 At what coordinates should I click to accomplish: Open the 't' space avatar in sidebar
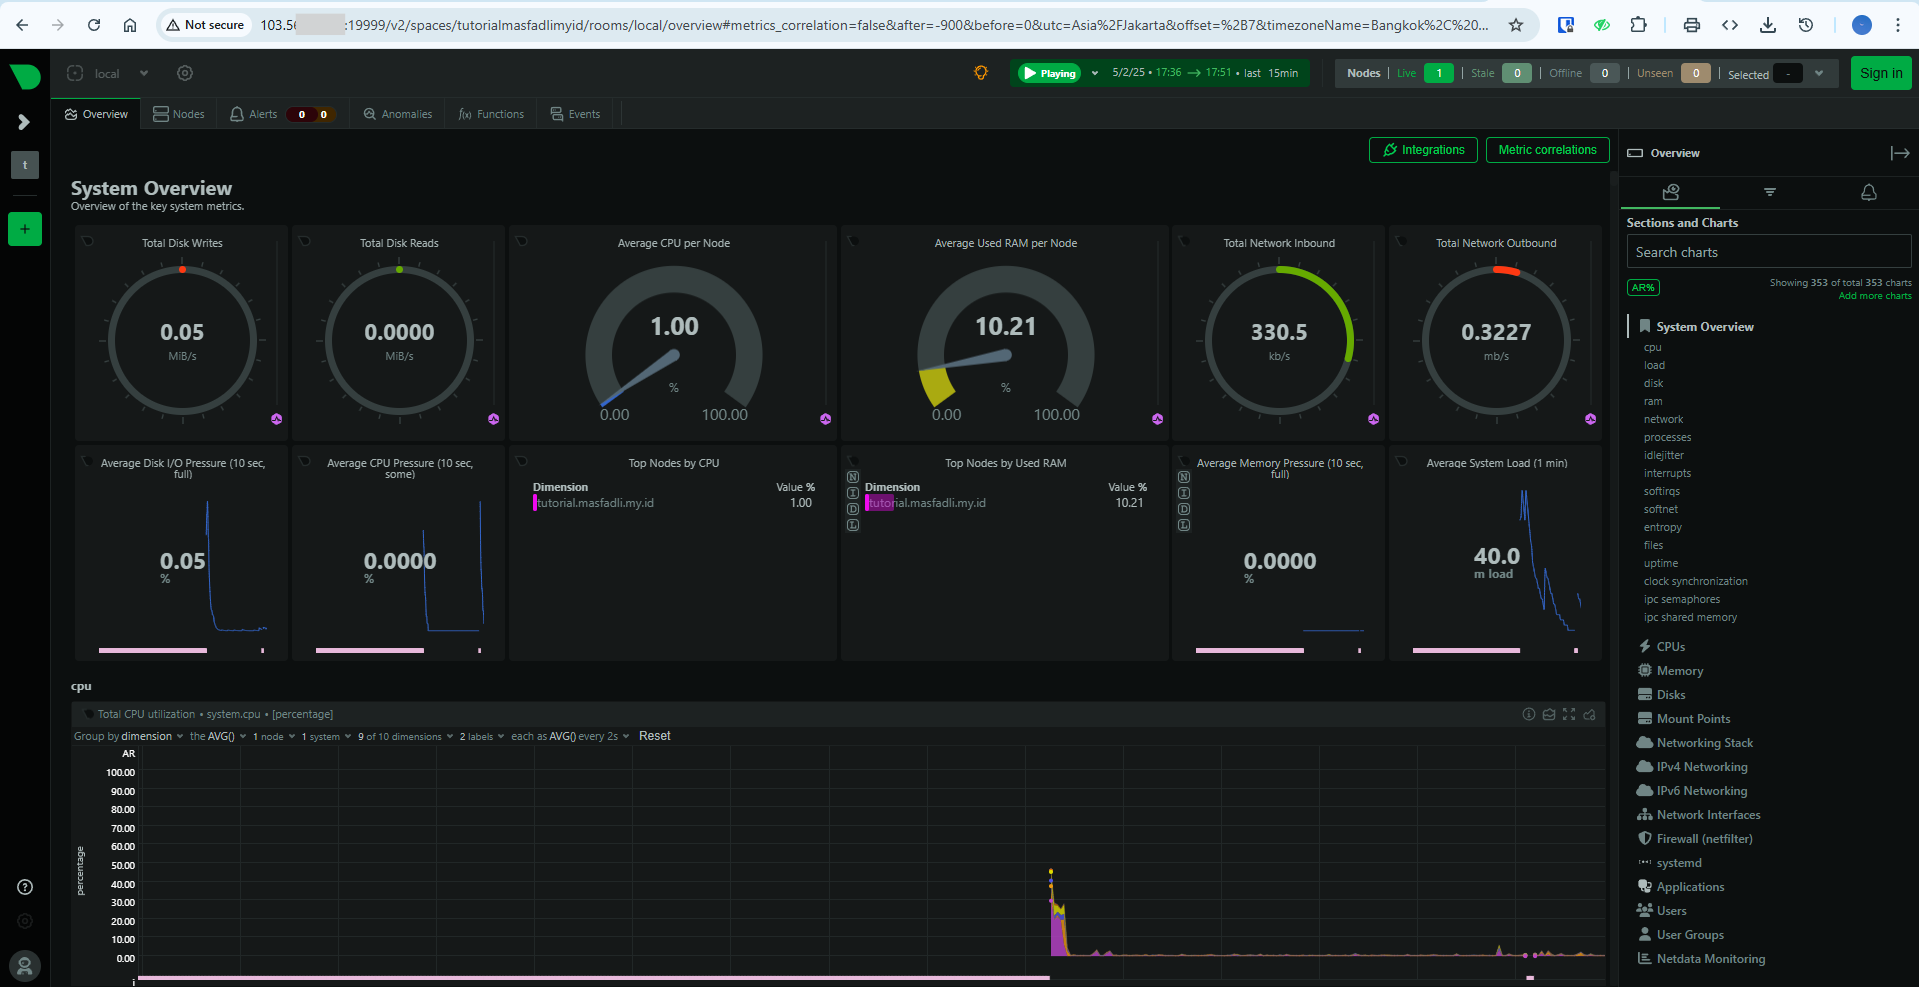point(25,165)
